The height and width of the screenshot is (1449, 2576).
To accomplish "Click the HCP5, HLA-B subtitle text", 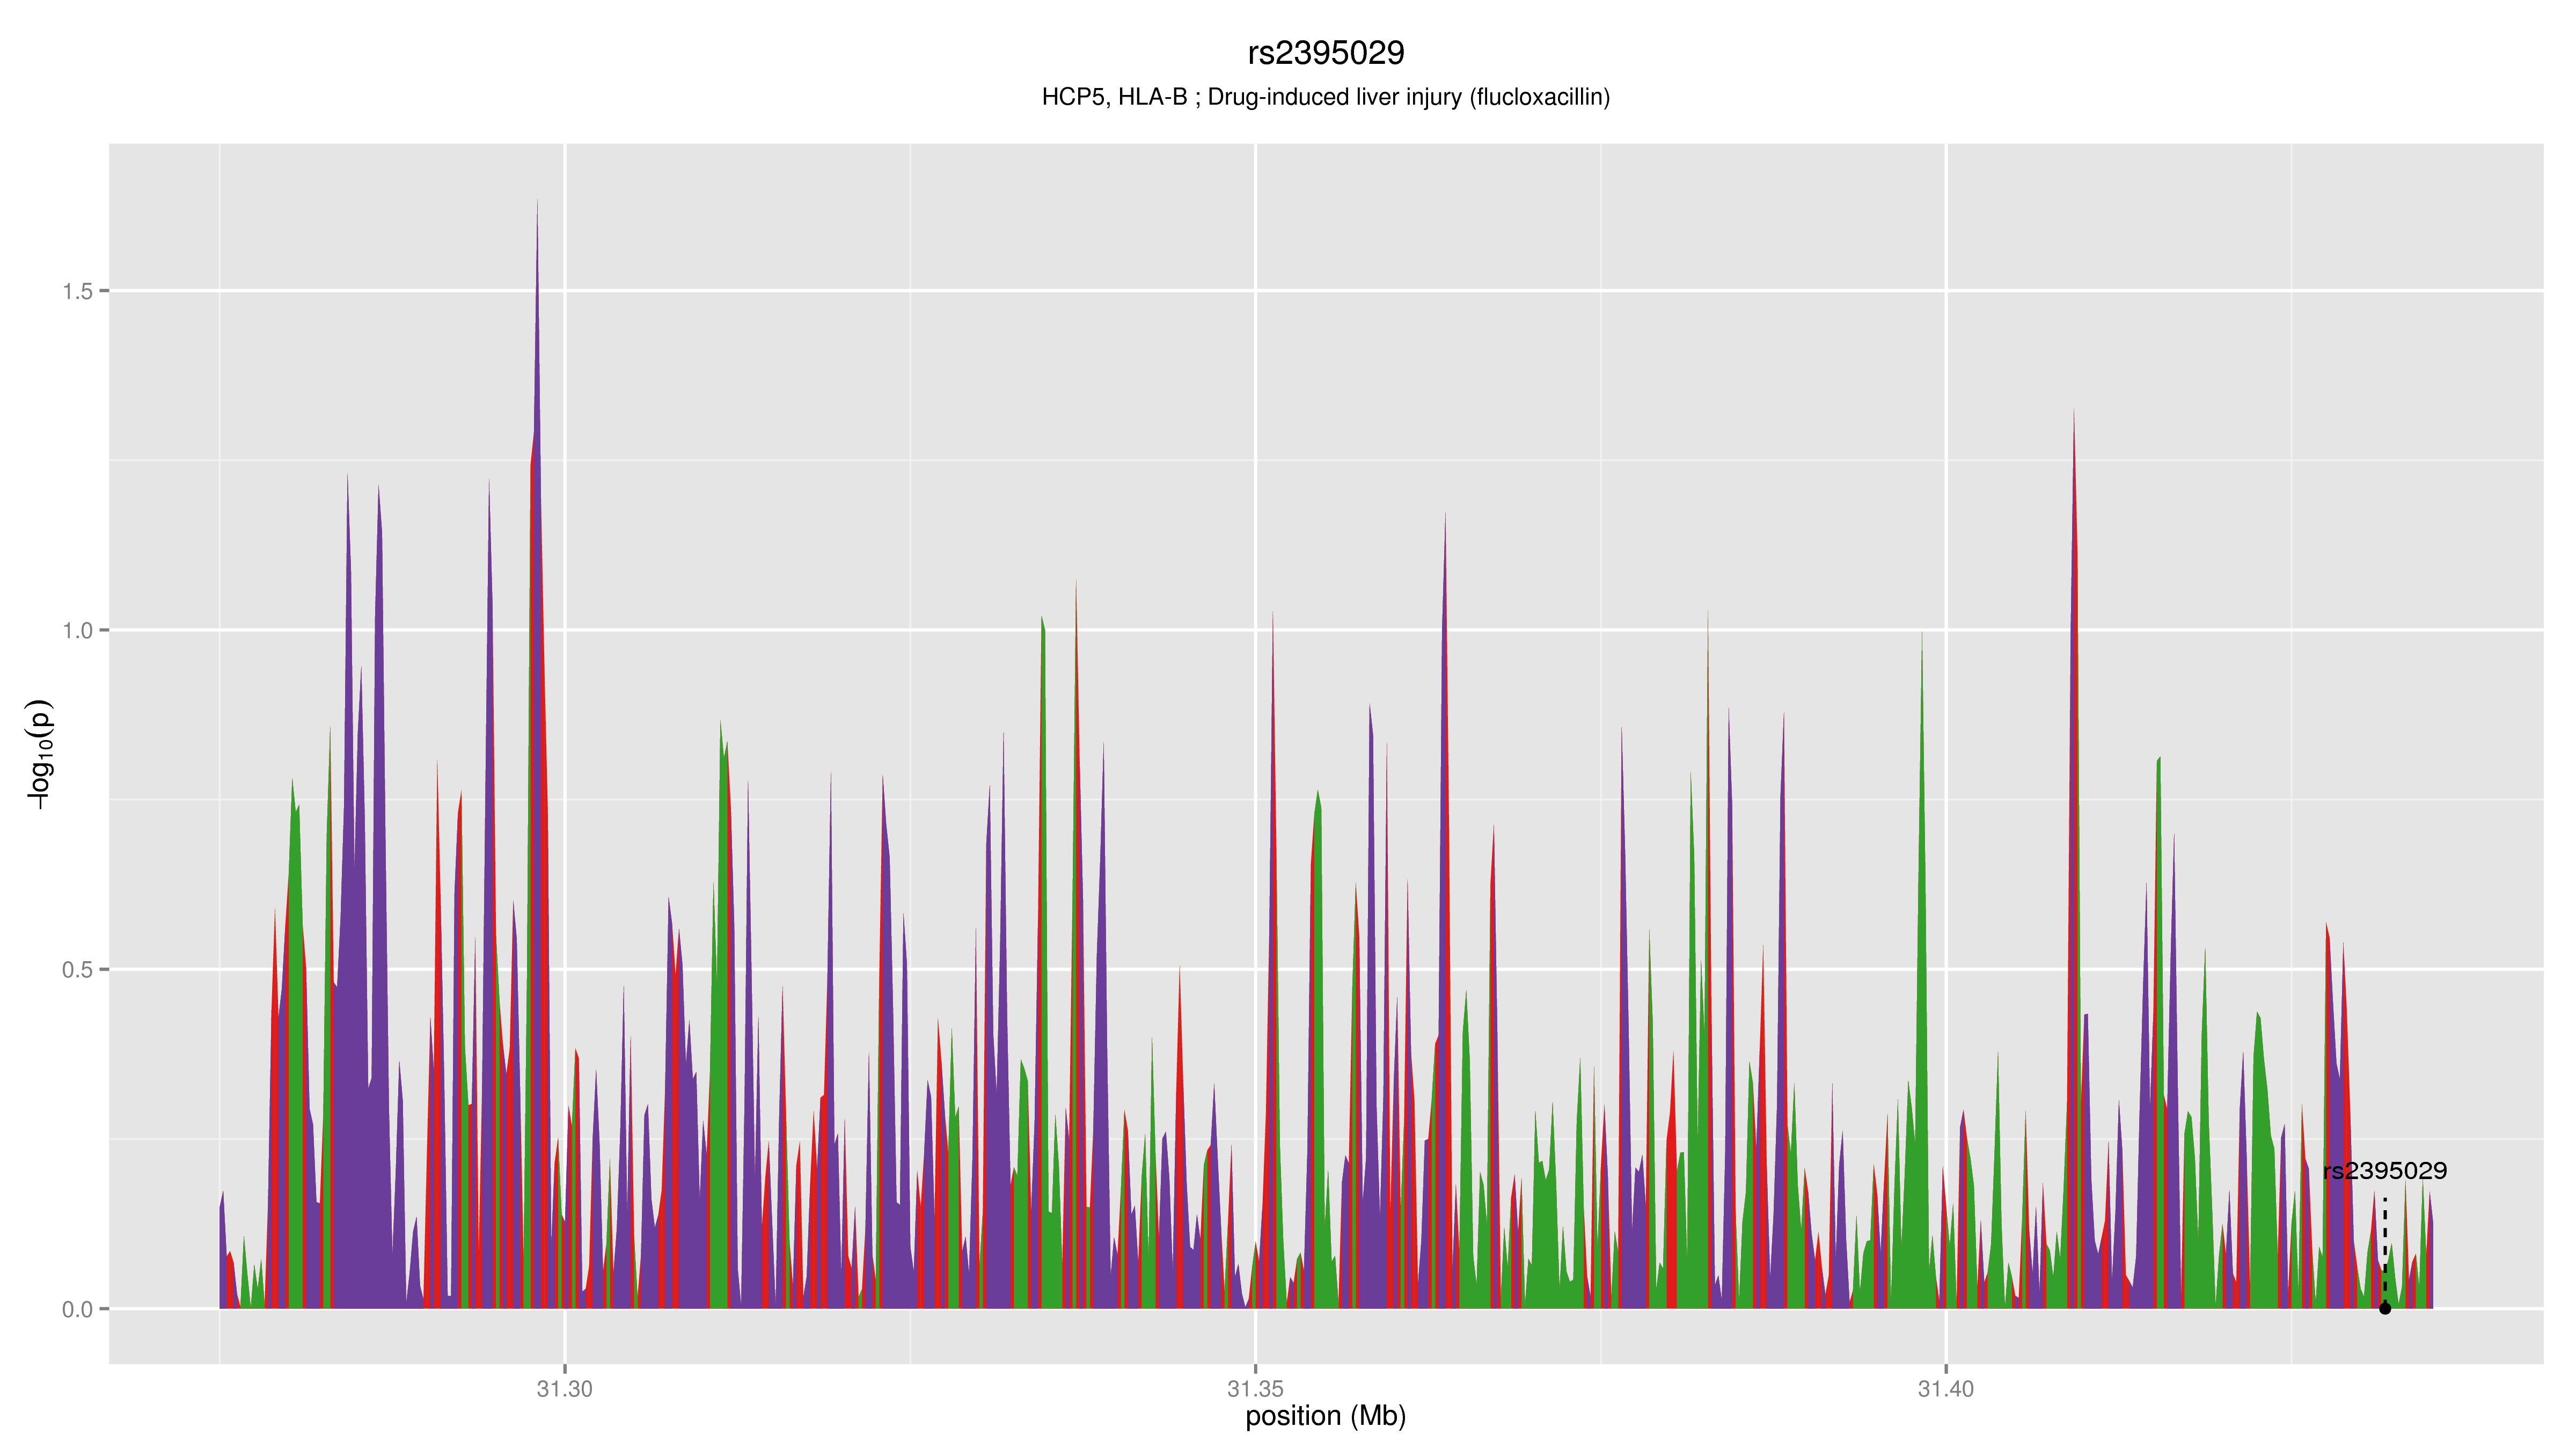I will click(1325, 97).
